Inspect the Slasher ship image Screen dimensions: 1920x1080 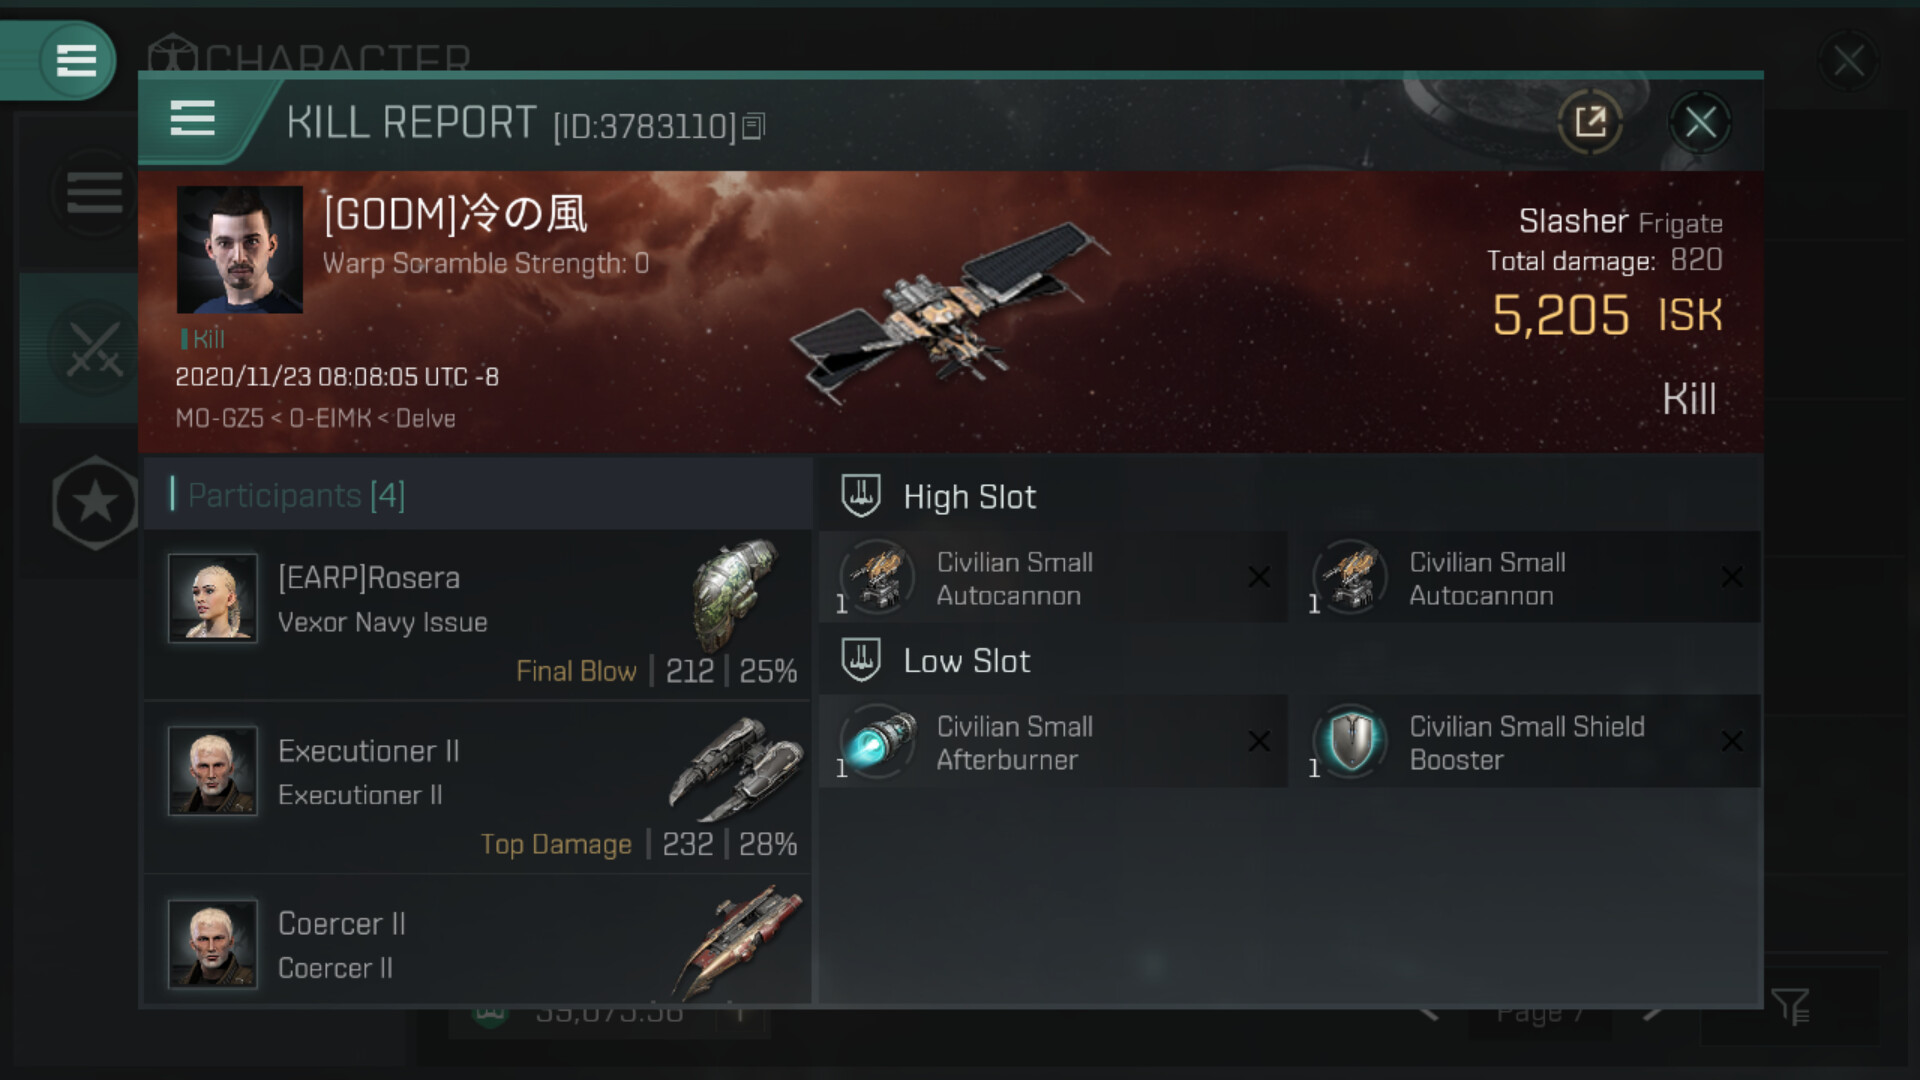point(950,312)
